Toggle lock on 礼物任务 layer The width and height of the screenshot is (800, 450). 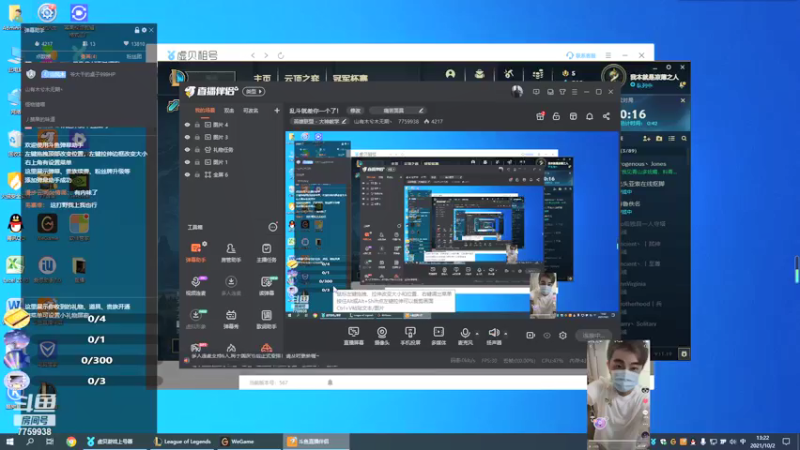[197, 149]
